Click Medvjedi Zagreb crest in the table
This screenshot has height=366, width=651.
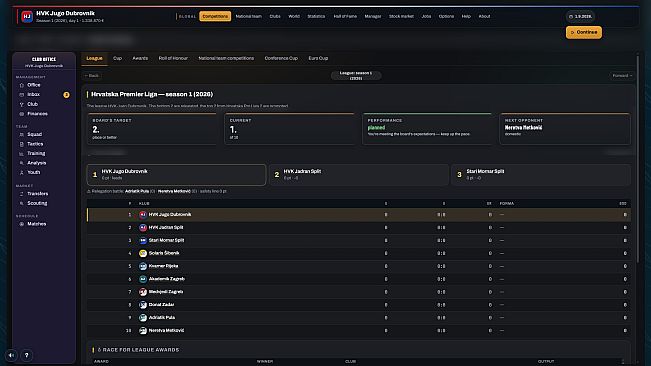click(143, 292)
